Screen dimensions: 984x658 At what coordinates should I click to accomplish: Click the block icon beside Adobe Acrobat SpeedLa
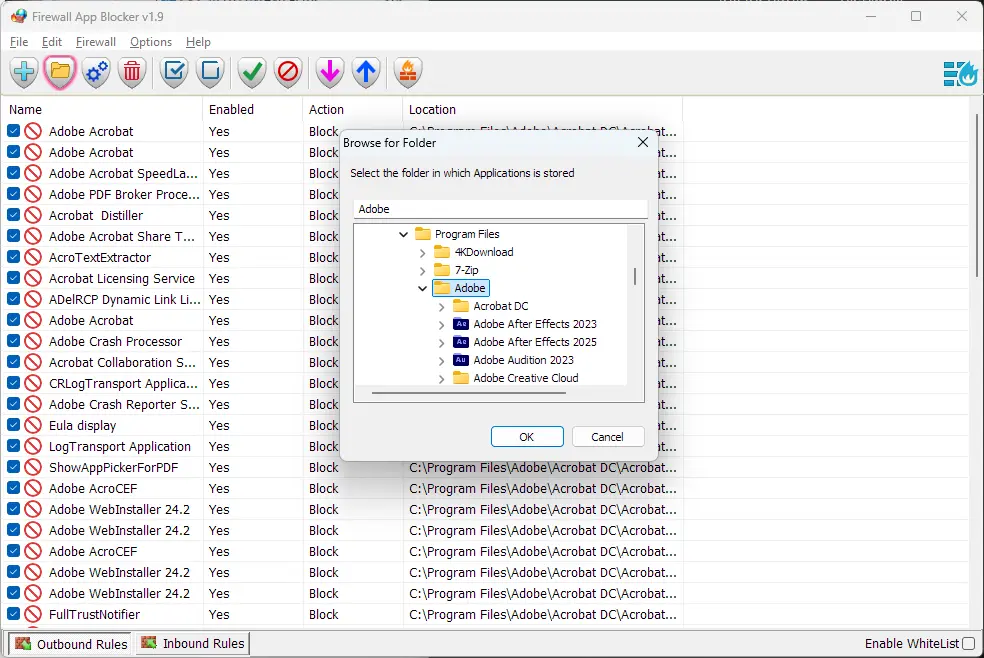33,173
